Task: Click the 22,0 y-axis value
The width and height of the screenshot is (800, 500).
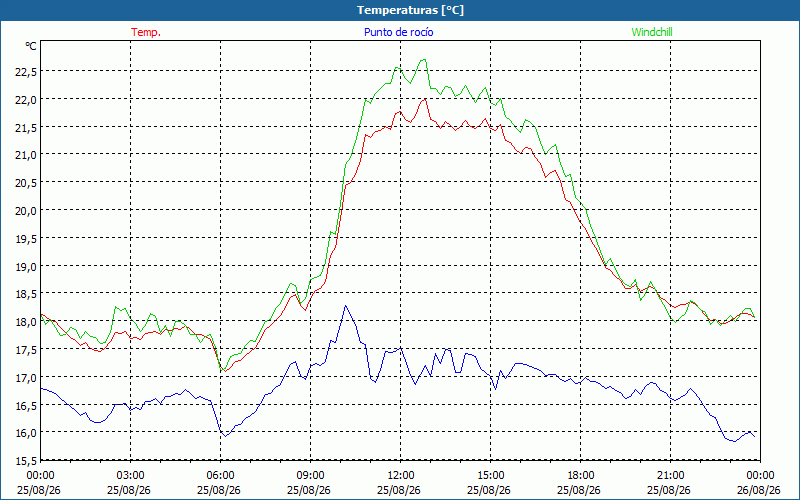Action: [x=26, y=100]
